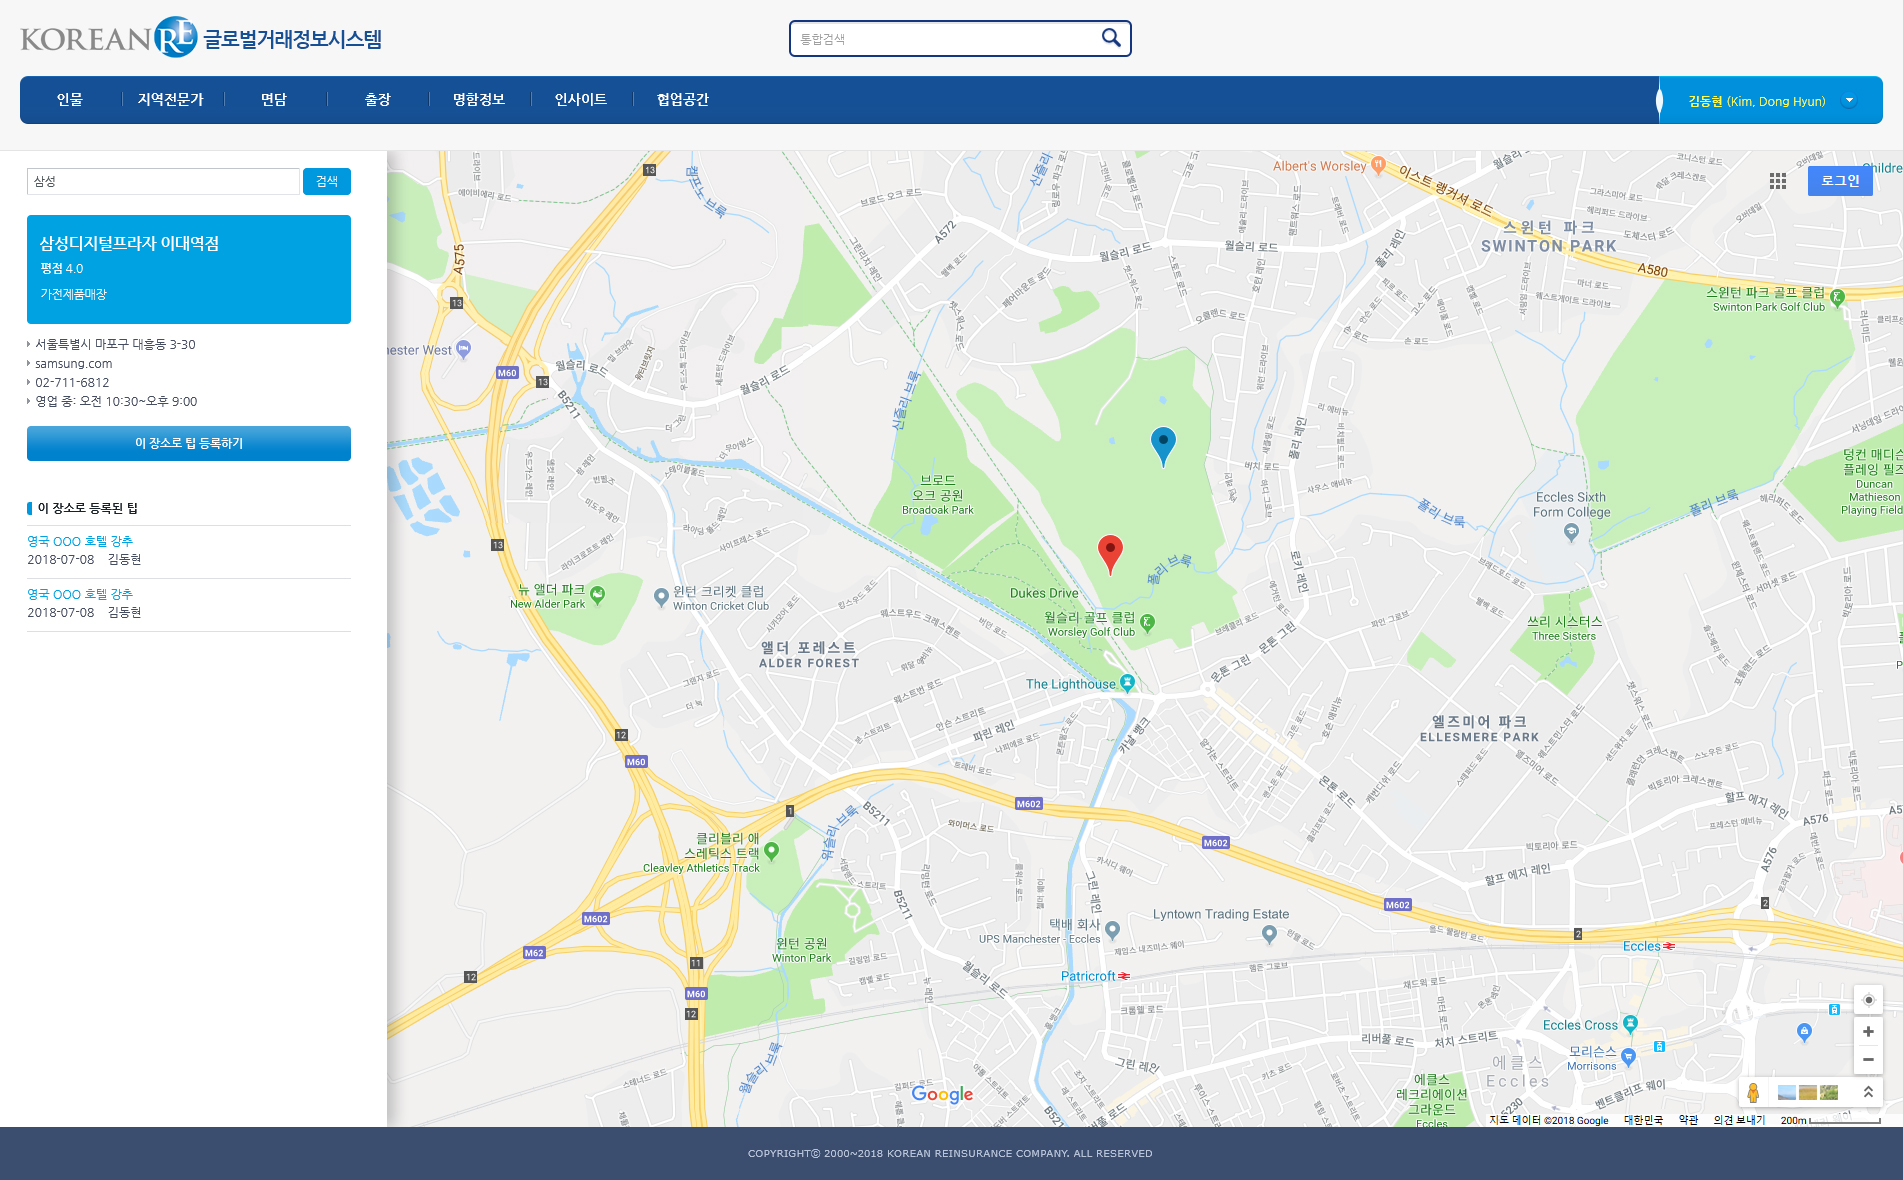Screen dimensions: 1903x1180
Task: Expand the map imagery panel chevron
Action: (1868, 1093)
